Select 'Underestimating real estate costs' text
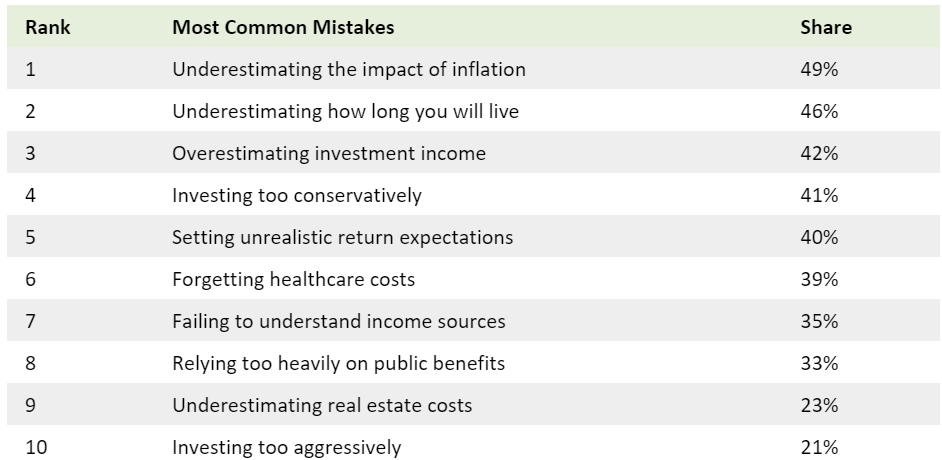 pos(322,406)
